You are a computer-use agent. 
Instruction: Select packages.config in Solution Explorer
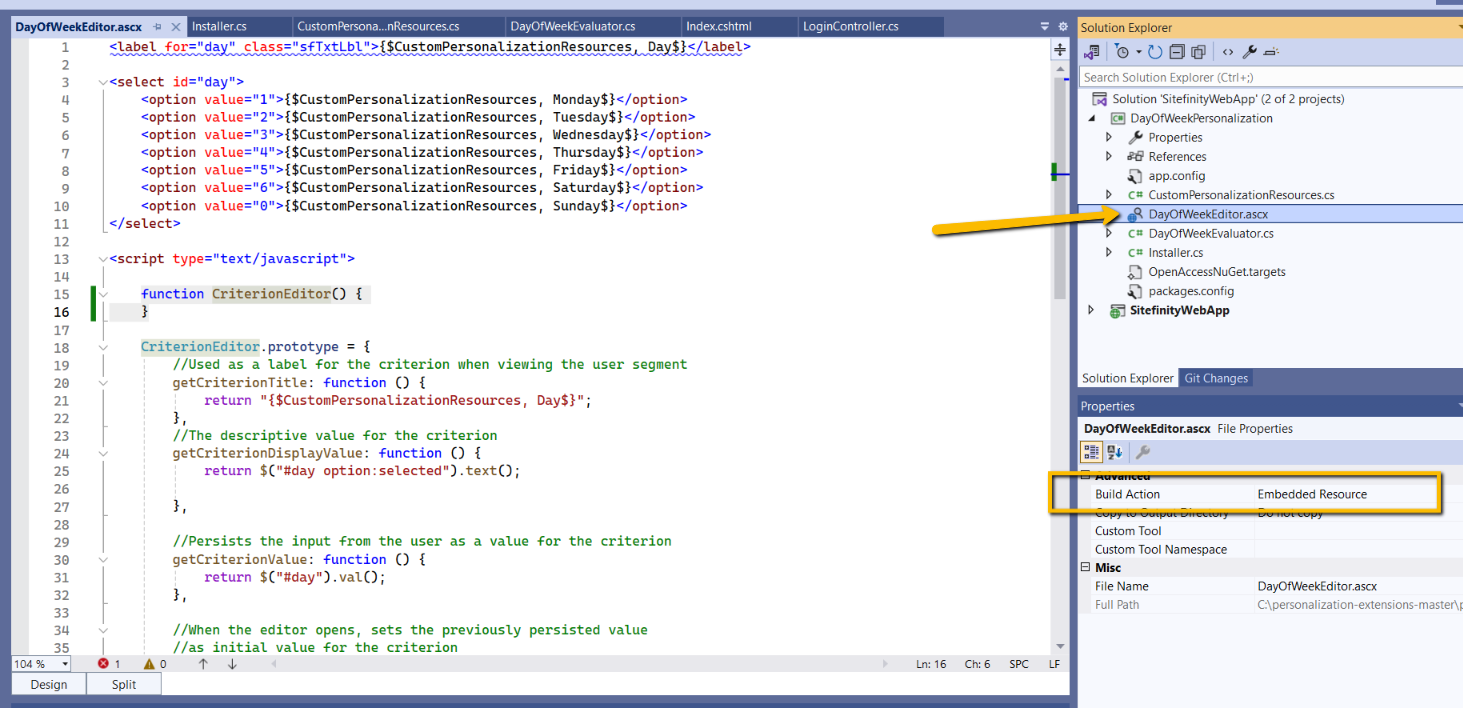[1191, 291]
